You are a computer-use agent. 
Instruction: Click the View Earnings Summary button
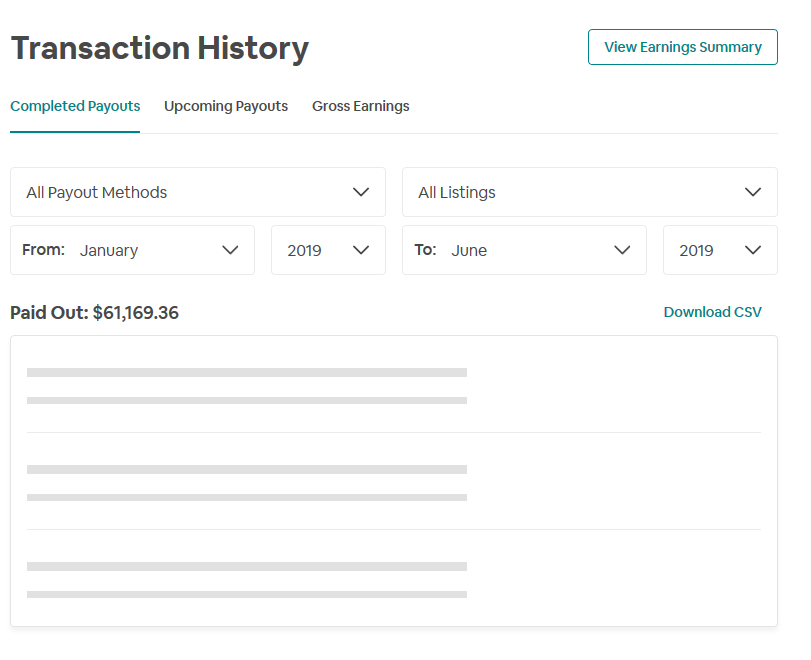pos(683,47)
